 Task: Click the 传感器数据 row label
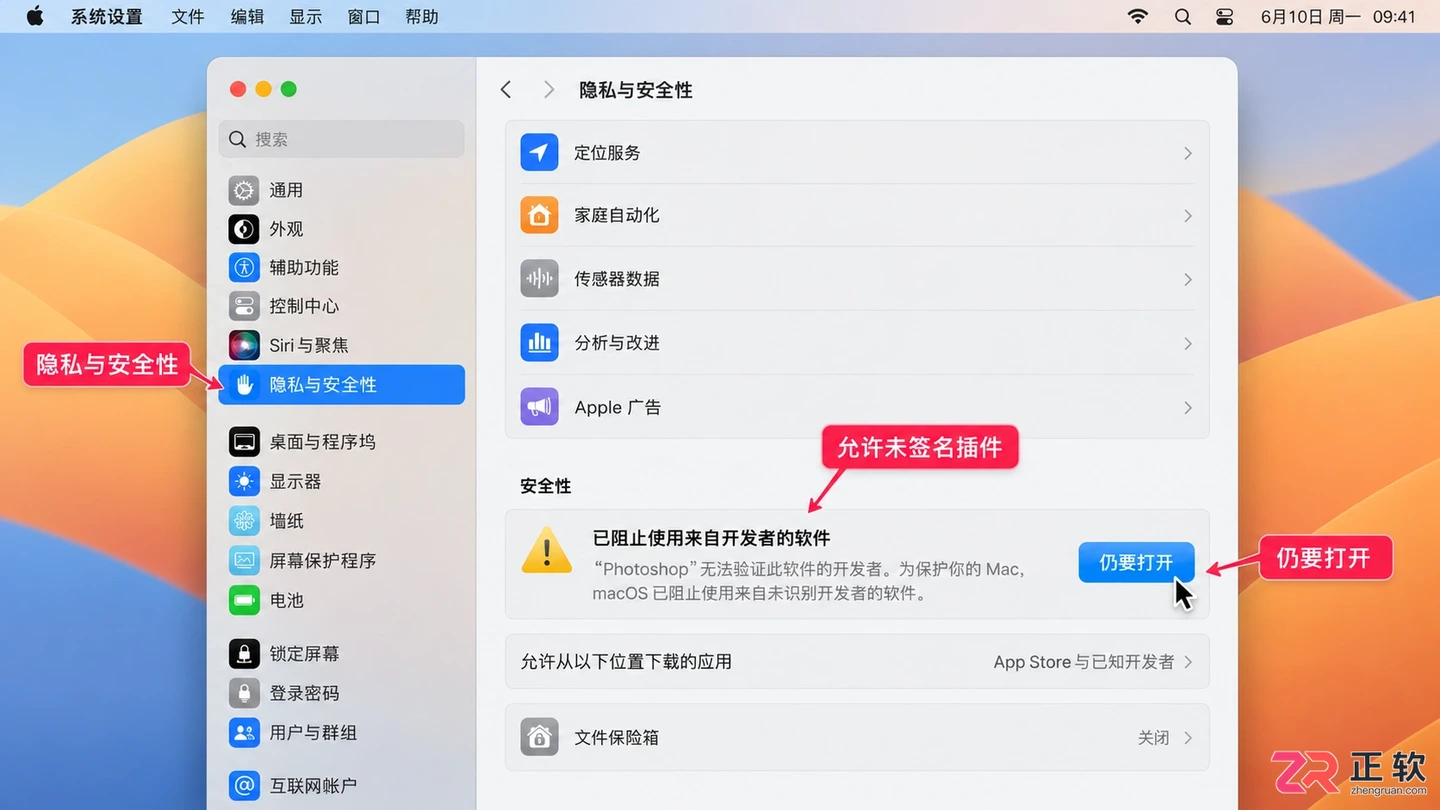(617, 279)
